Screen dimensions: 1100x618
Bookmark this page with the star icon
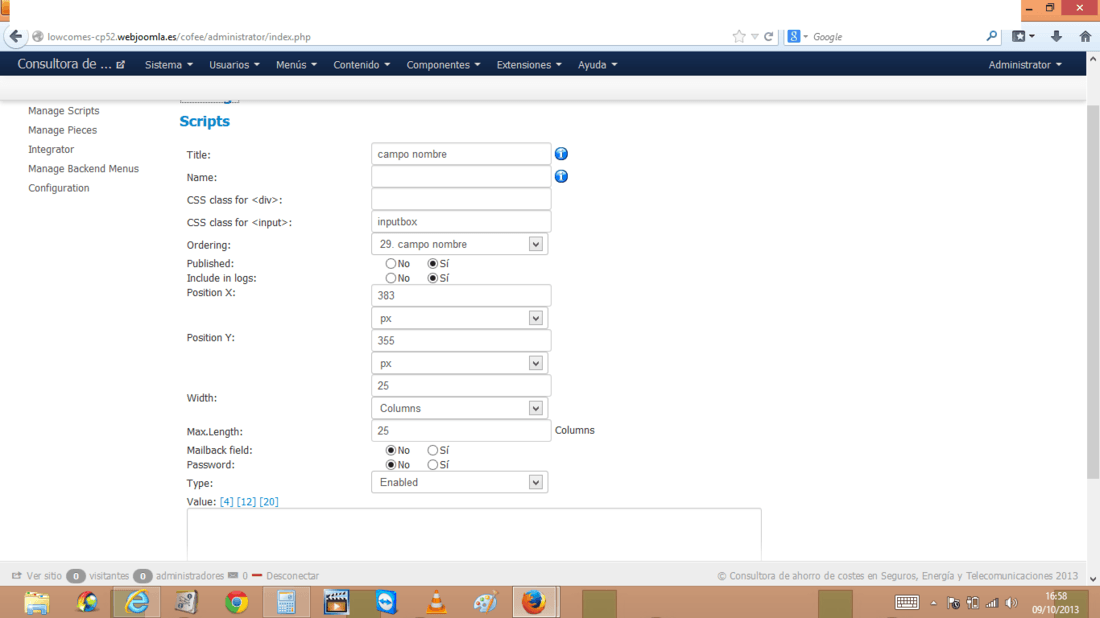point(739,36)
